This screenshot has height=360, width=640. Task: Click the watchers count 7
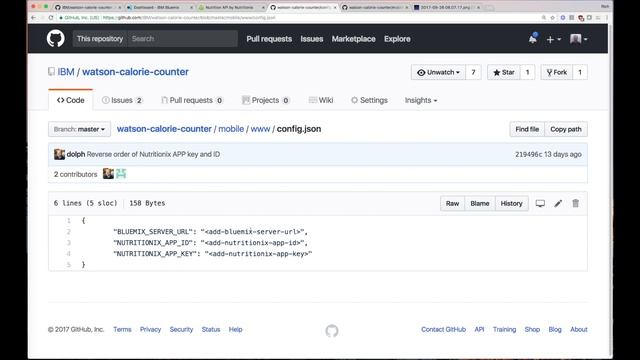[473, 72]
